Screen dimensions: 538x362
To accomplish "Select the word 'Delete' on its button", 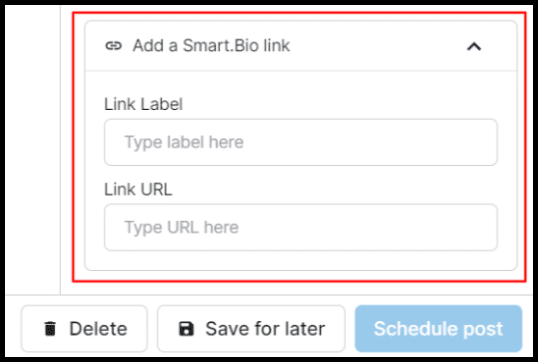I will coord(98,329).
